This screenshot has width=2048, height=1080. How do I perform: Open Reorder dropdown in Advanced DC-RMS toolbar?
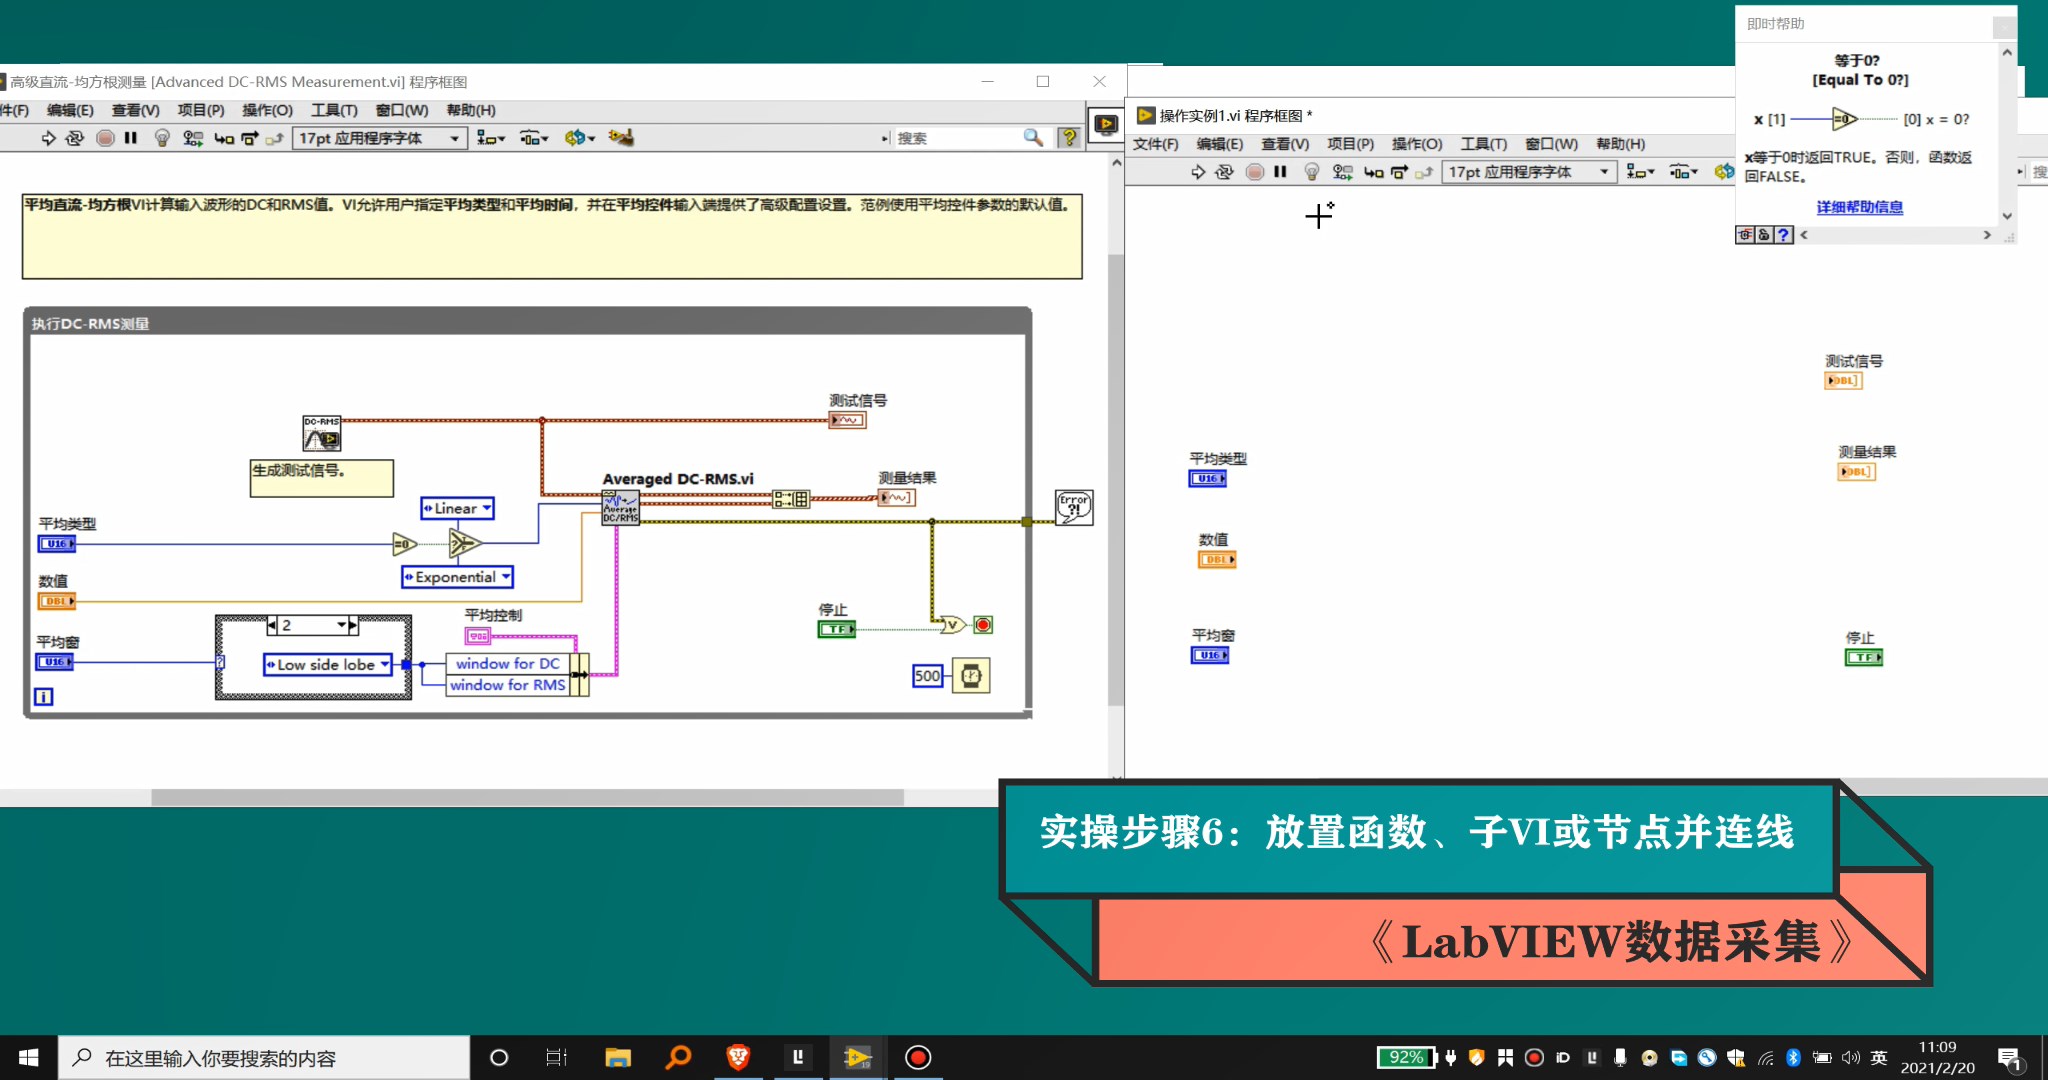[580, 138]
